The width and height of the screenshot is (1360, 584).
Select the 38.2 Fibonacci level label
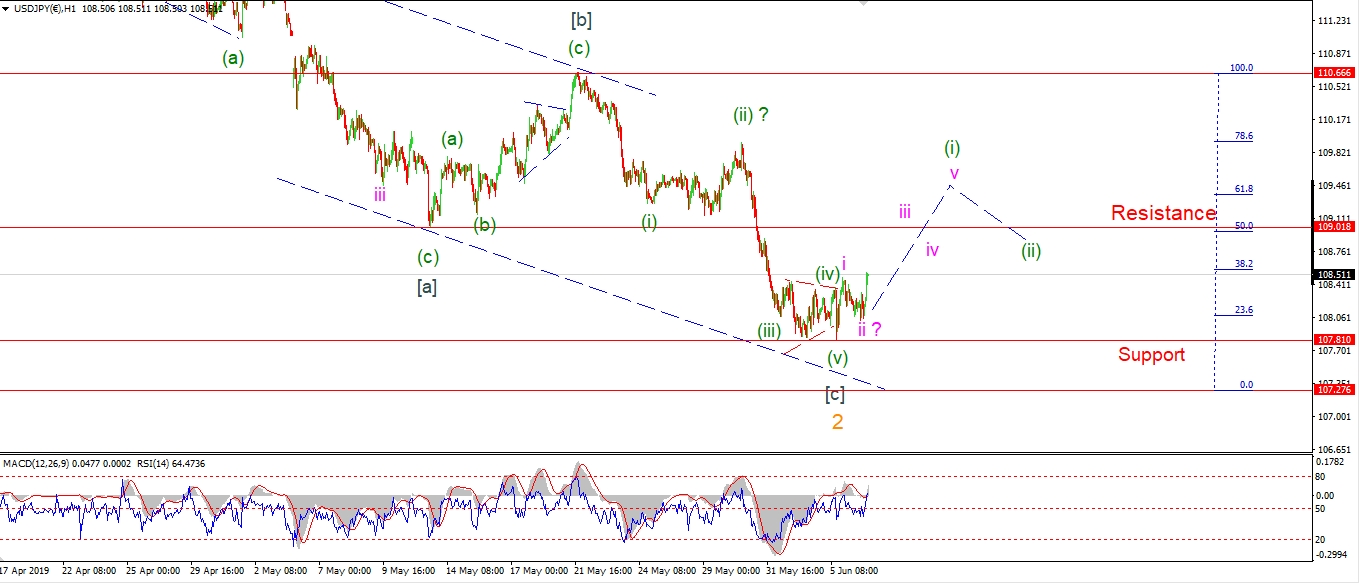tap(1244, 264)
